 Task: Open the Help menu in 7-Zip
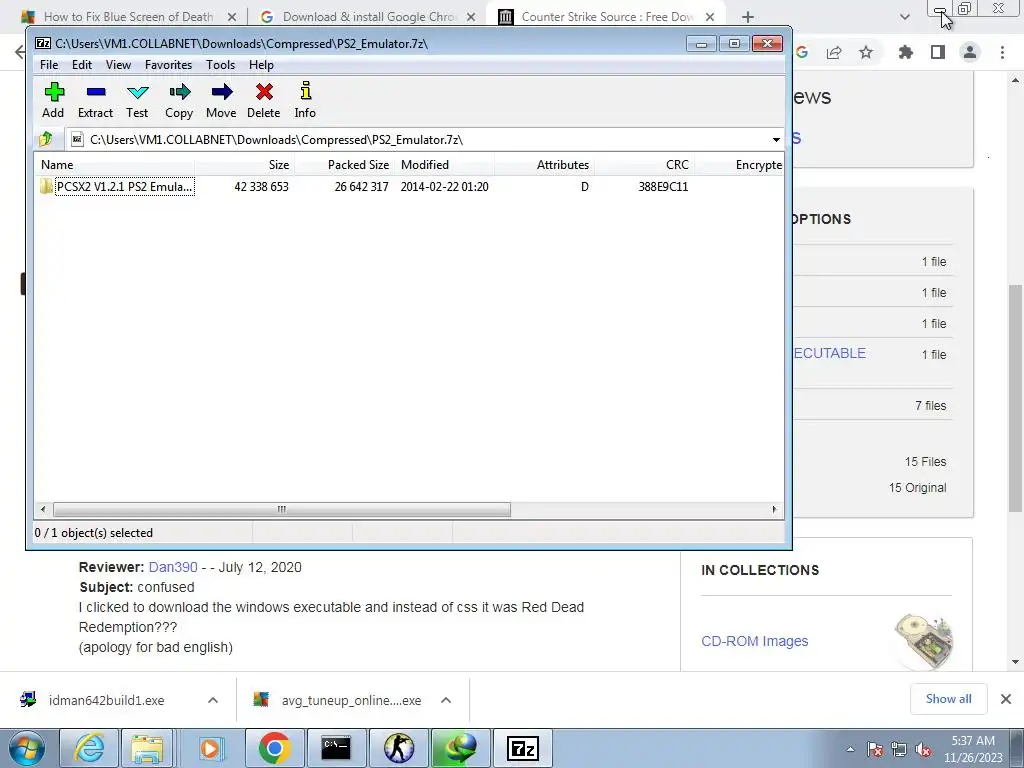pyautogui.click(x=261, y=65)
